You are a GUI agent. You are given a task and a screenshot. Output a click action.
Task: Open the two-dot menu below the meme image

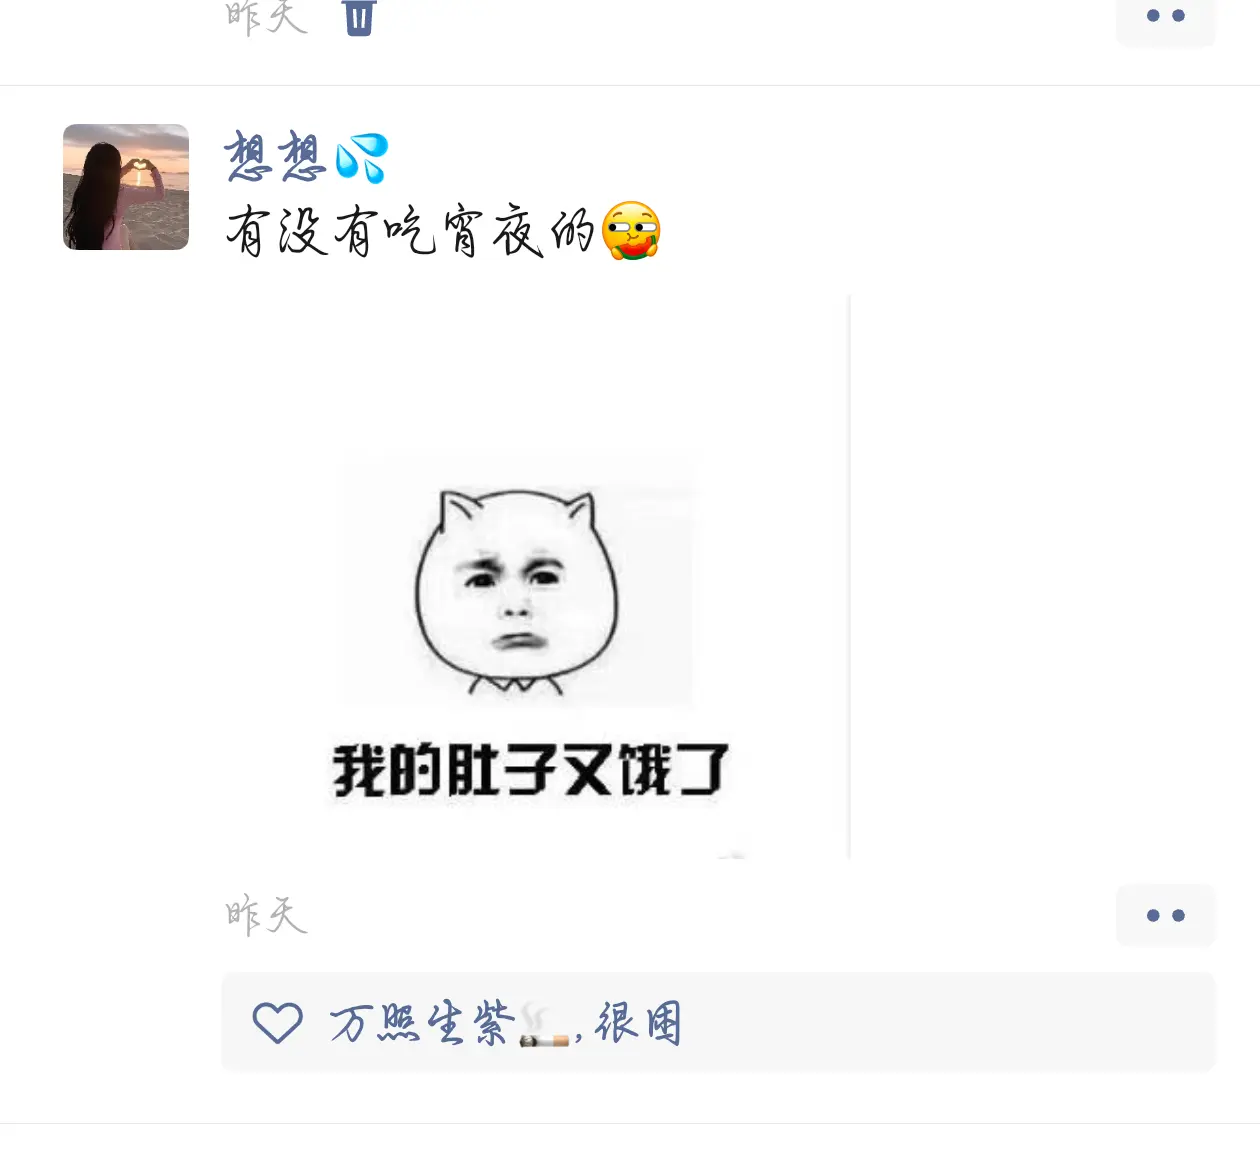point(1166,915)
